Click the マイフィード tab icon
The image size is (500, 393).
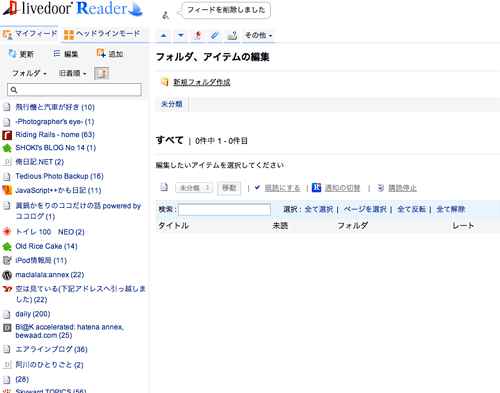point(7,34)
